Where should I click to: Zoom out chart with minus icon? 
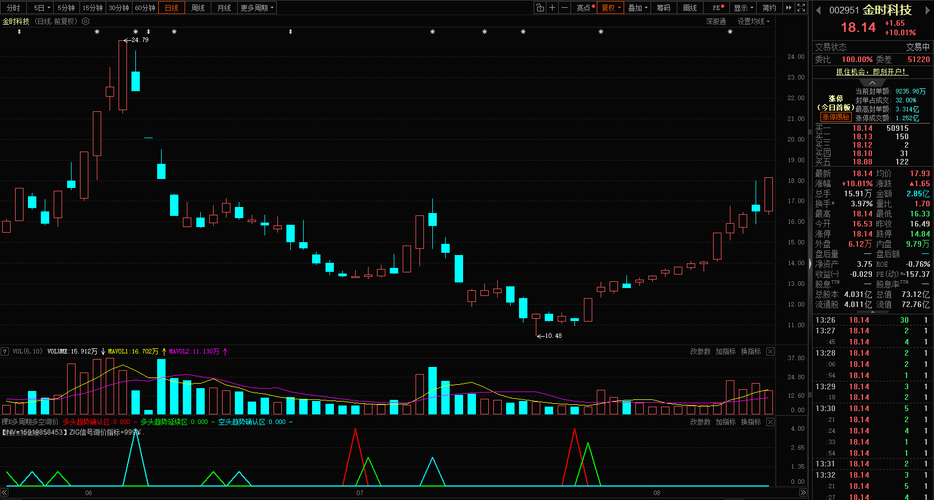[x=564, y=8]
